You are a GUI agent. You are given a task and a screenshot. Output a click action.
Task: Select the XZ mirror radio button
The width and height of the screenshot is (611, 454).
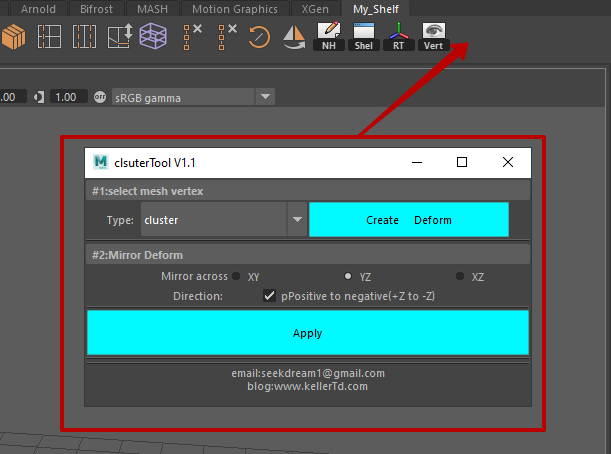tap(460, 276)
